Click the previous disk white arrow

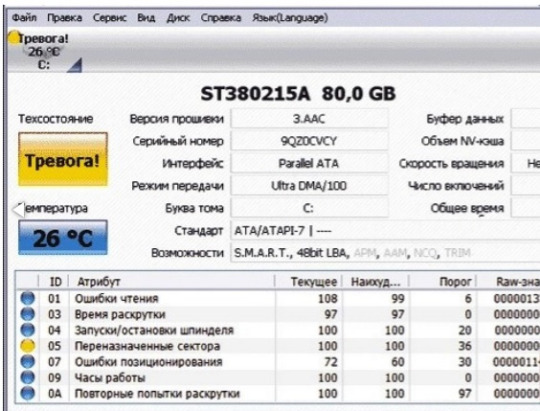tap(19, 209)
